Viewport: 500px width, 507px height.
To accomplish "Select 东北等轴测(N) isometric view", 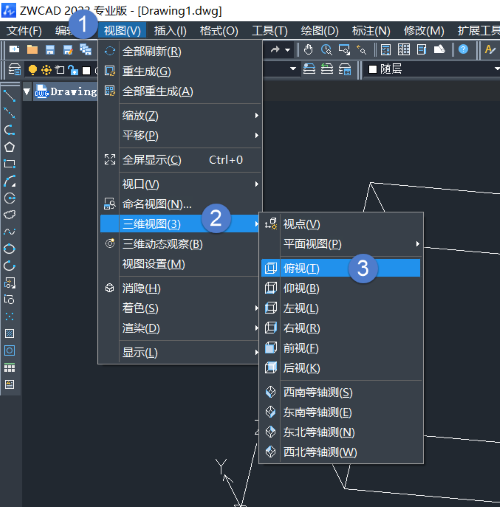I will 341,432.
